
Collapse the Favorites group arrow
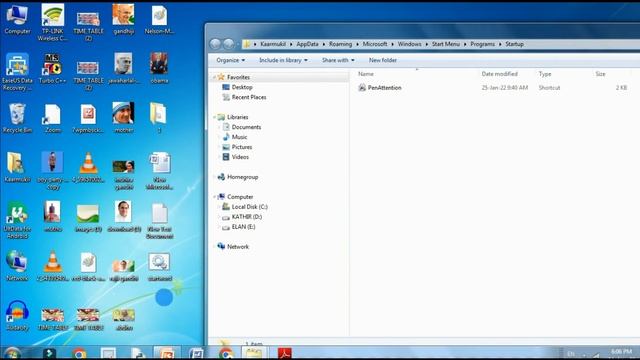(x=214, y=77)
